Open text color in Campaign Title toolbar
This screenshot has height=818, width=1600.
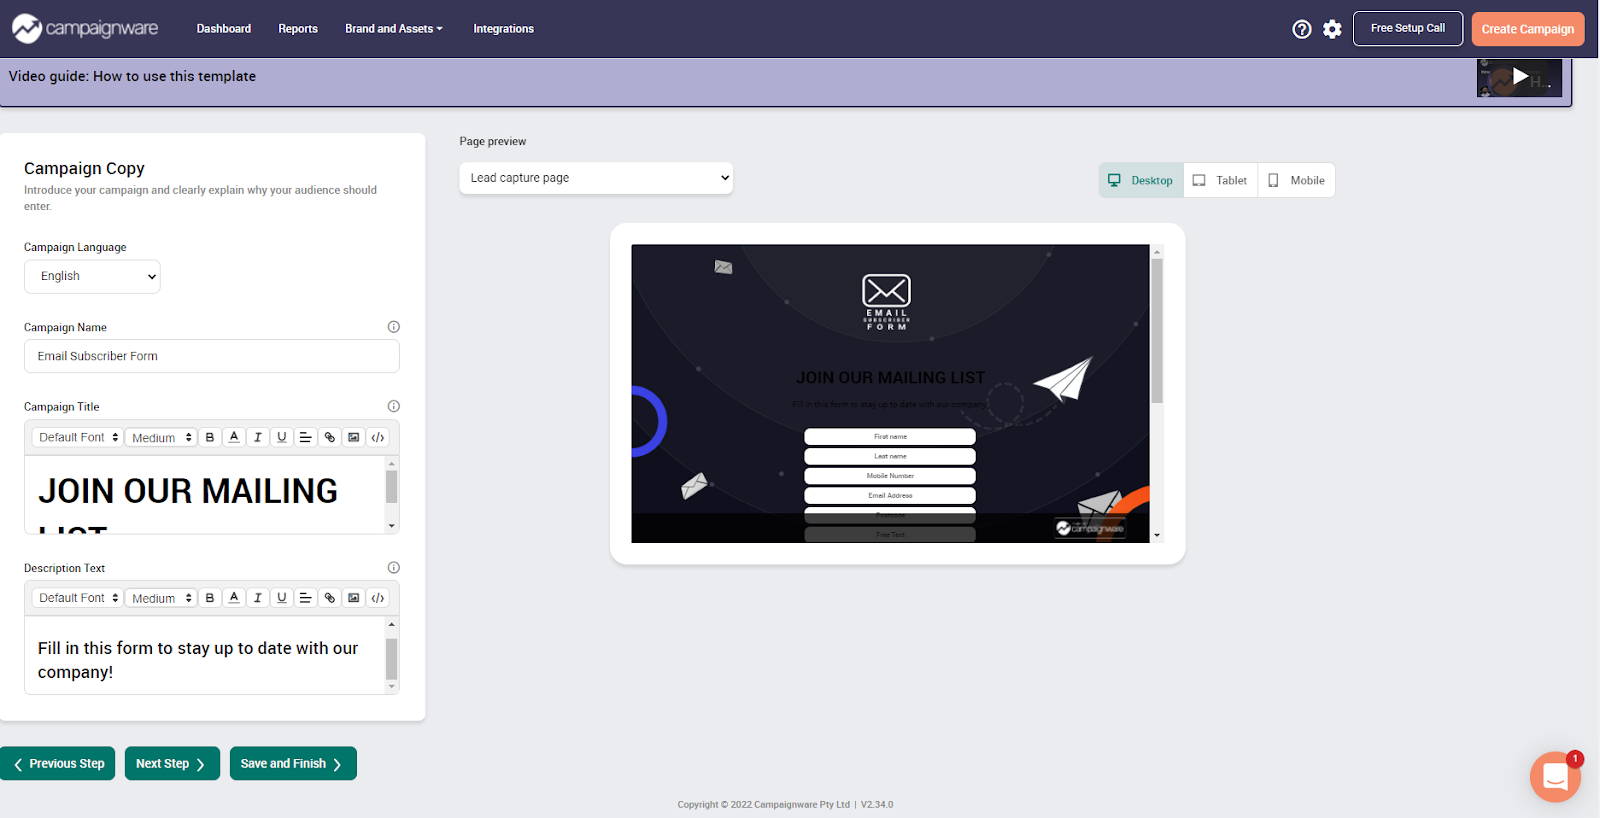[234, 437]
